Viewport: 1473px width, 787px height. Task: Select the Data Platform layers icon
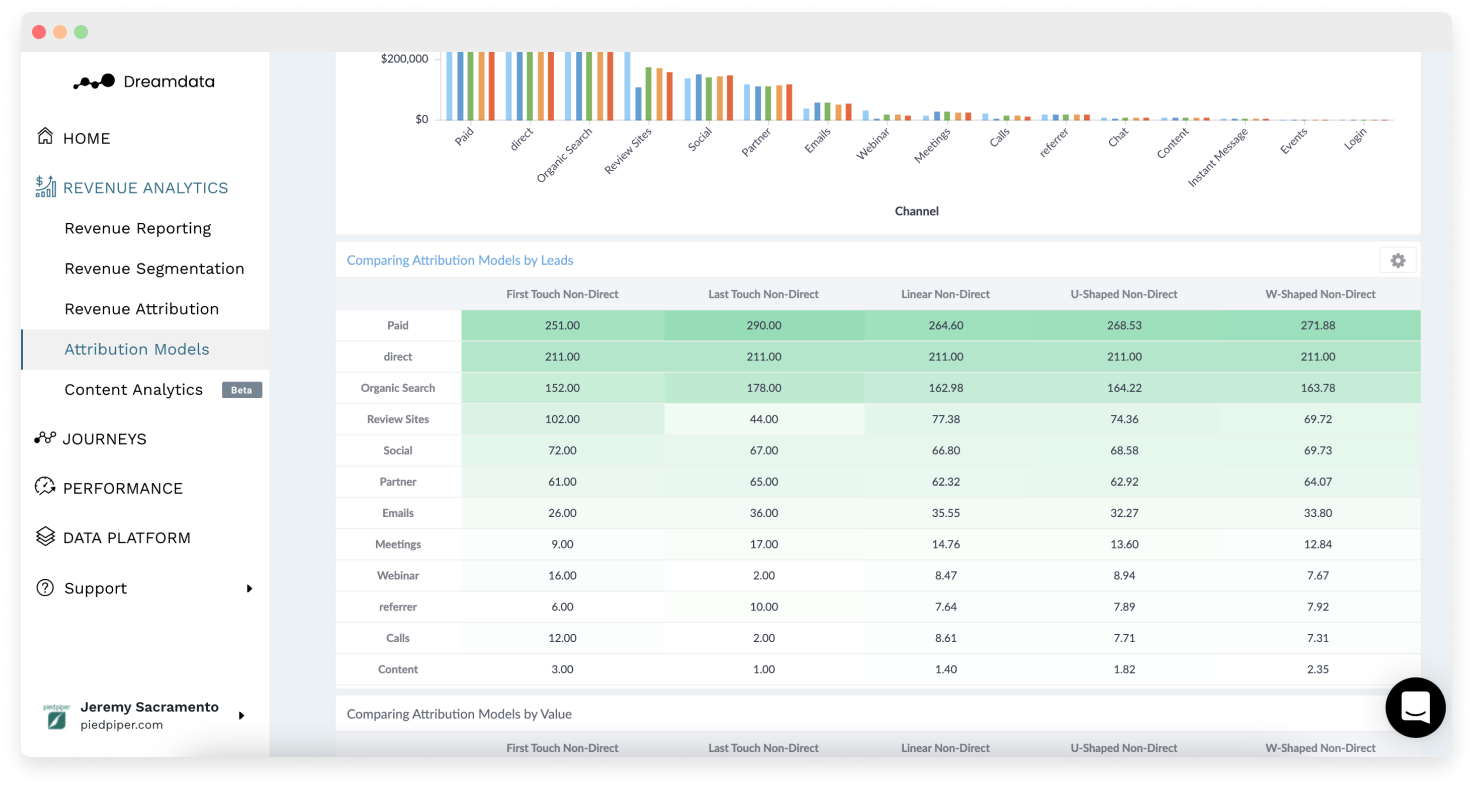coord(44,537)
